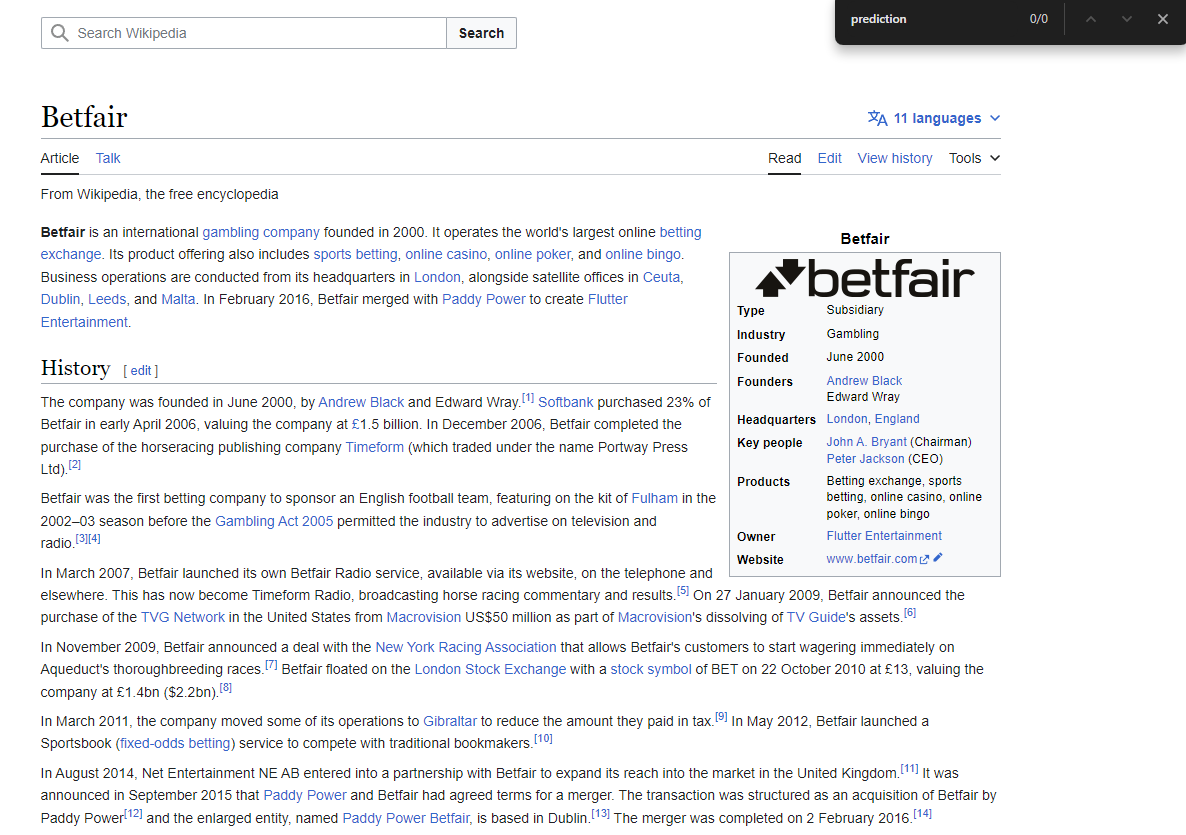Click citation reference [14]
This screenshot has width=1186, height=835.
pos(923,813)
